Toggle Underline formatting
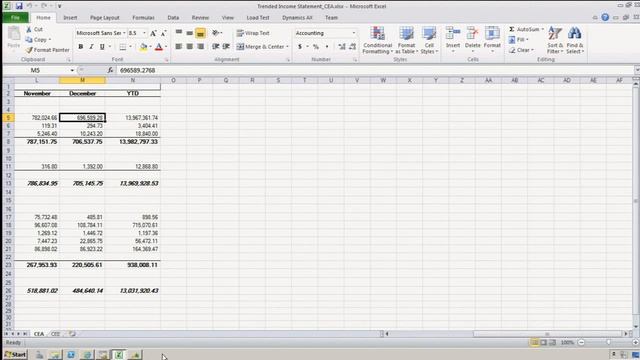The width and height of the screenshot is (640, 360). pyautogui.click(x=102, y=47)
